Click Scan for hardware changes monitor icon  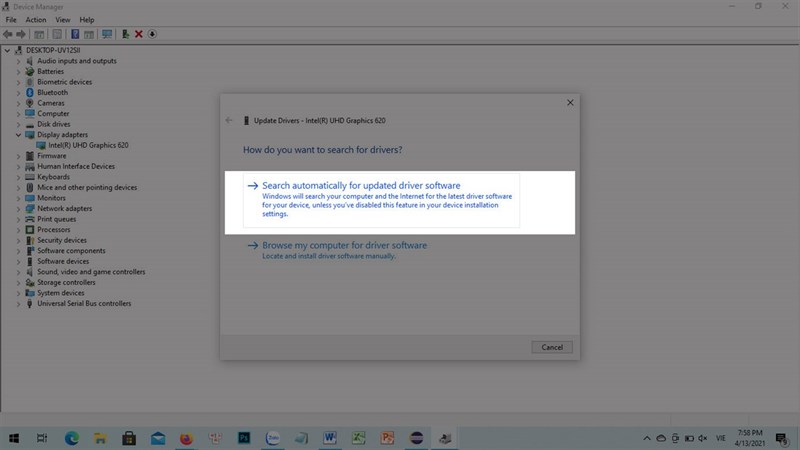click(x=107, y=34)
